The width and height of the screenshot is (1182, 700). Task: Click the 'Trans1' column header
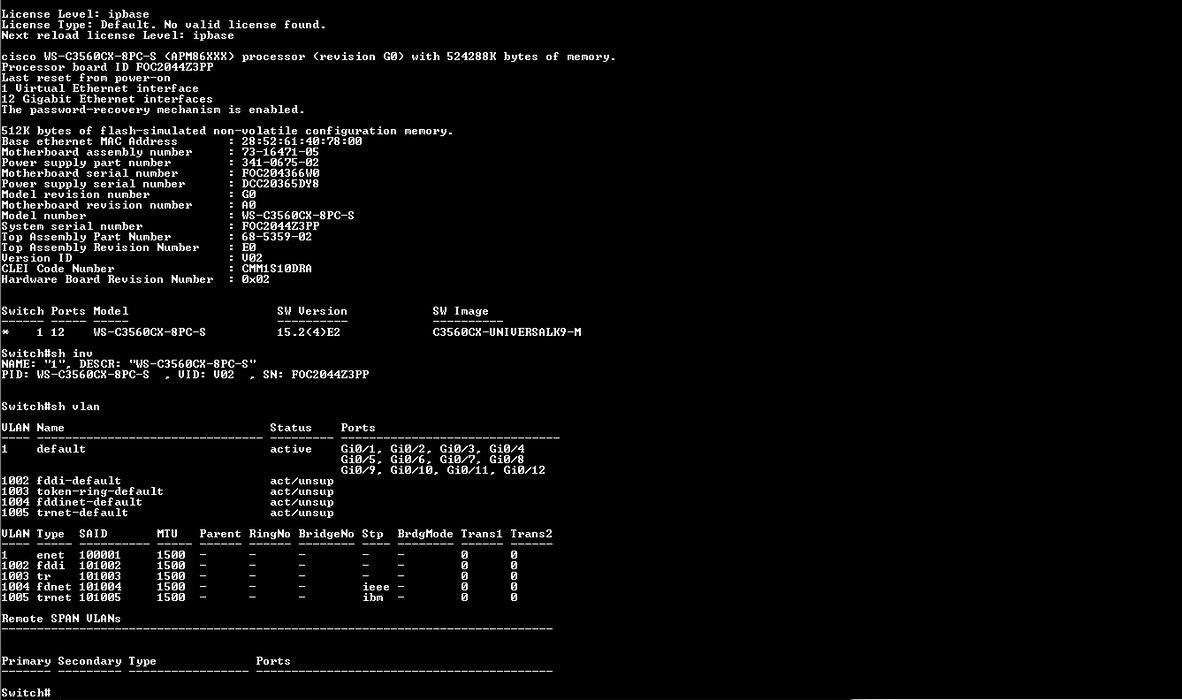[x=482, y=534]
